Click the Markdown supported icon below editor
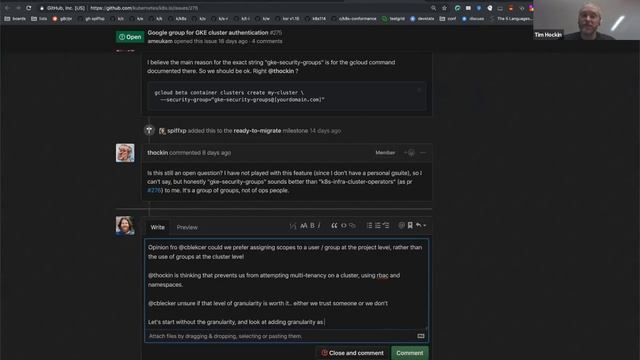The image size is (640, 360). [421, 336]
